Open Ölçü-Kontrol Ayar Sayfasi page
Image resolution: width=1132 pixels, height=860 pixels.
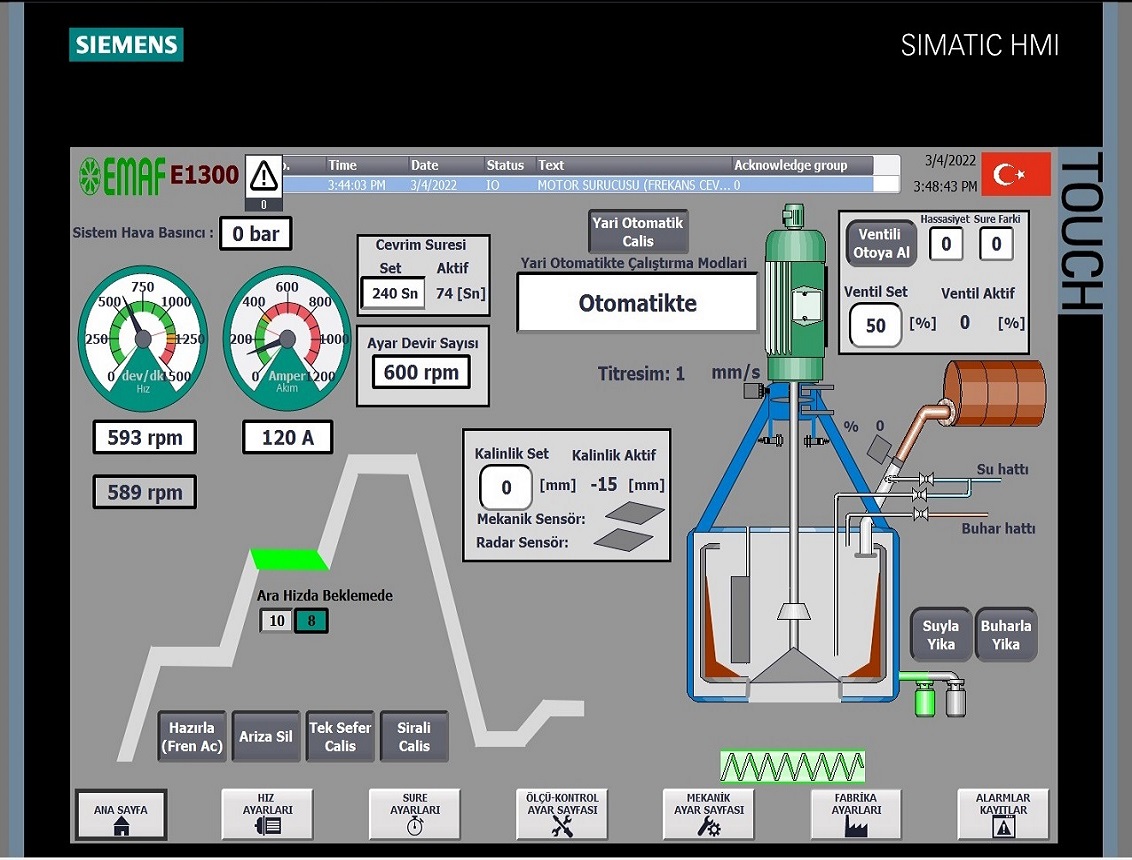pyautogui.click(x=562, y=815)
